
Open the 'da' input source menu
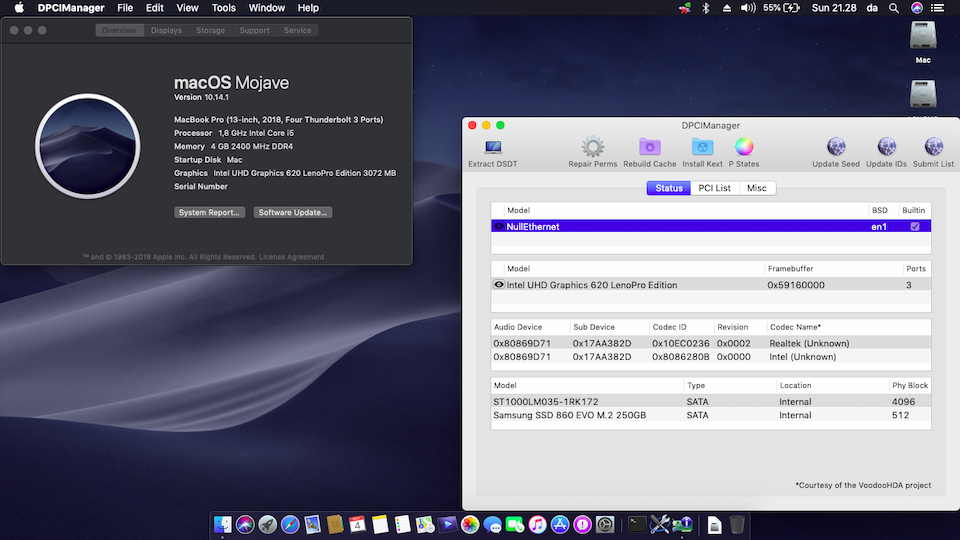click(x=872, y=8)
